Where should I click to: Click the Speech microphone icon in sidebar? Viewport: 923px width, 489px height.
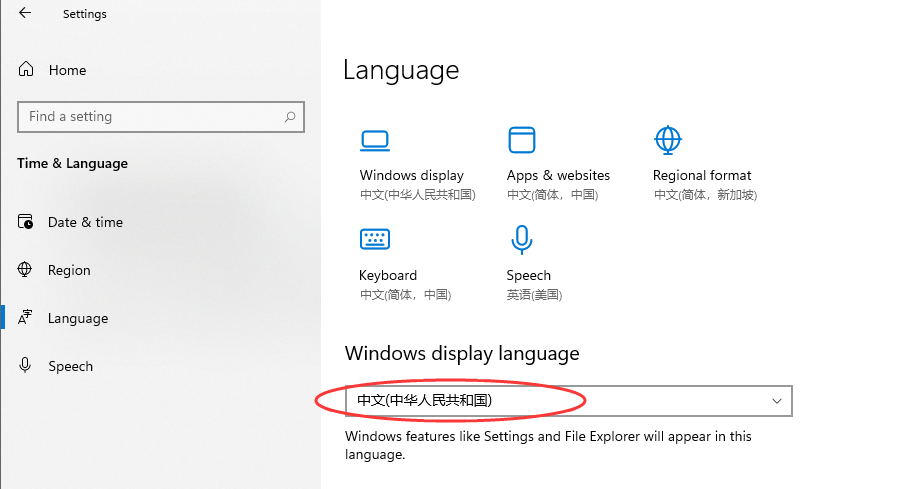(25, 365)
